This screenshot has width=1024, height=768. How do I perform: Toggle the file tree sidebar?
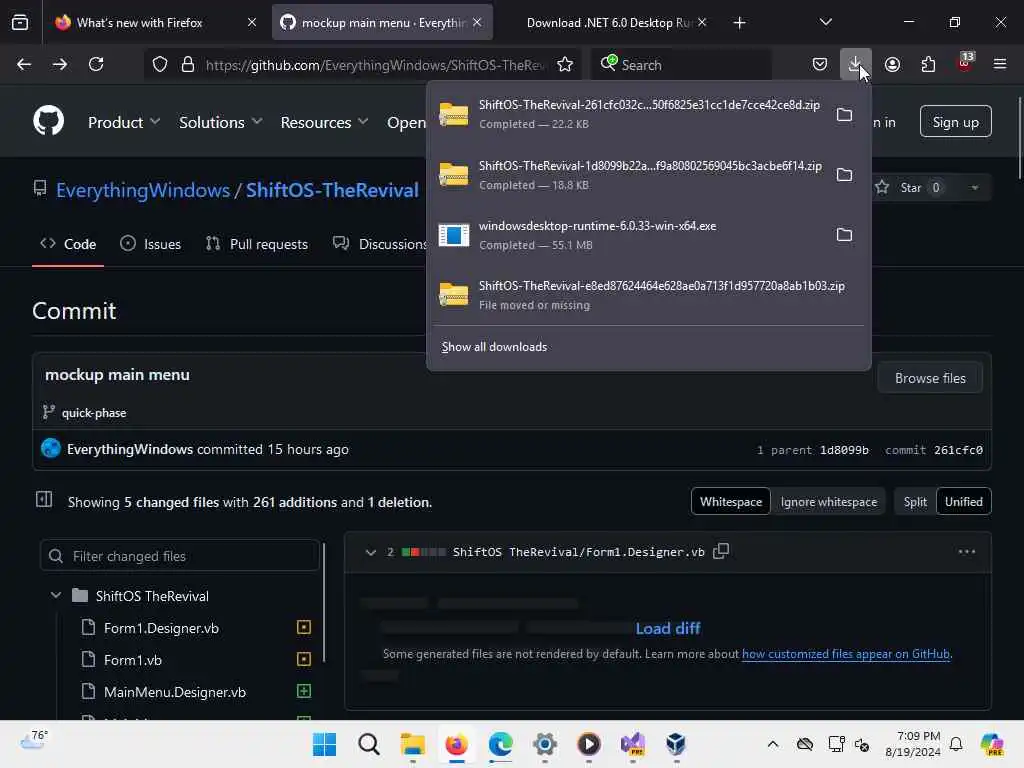pyautogui.click(x=44, y=500)
